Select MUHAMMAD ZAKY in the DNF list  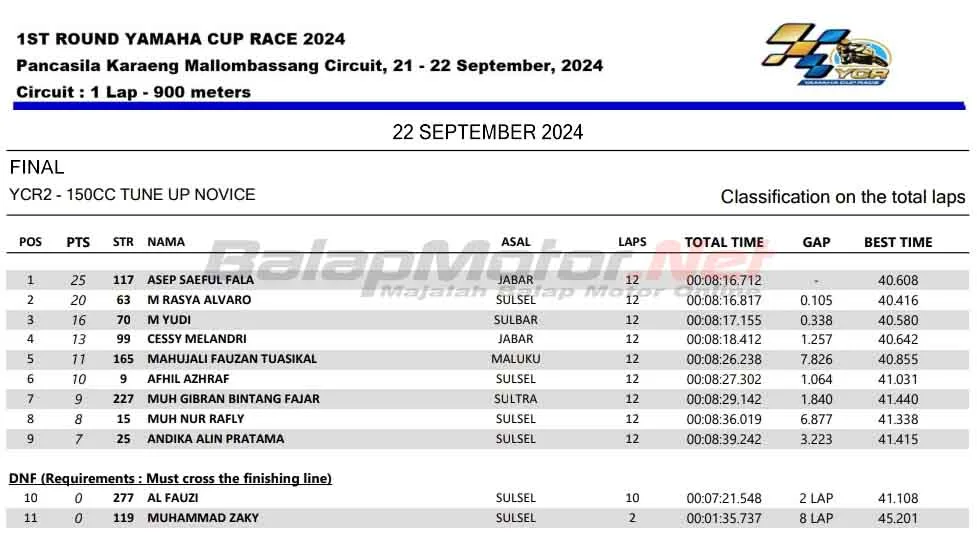(x=203, y=518)
